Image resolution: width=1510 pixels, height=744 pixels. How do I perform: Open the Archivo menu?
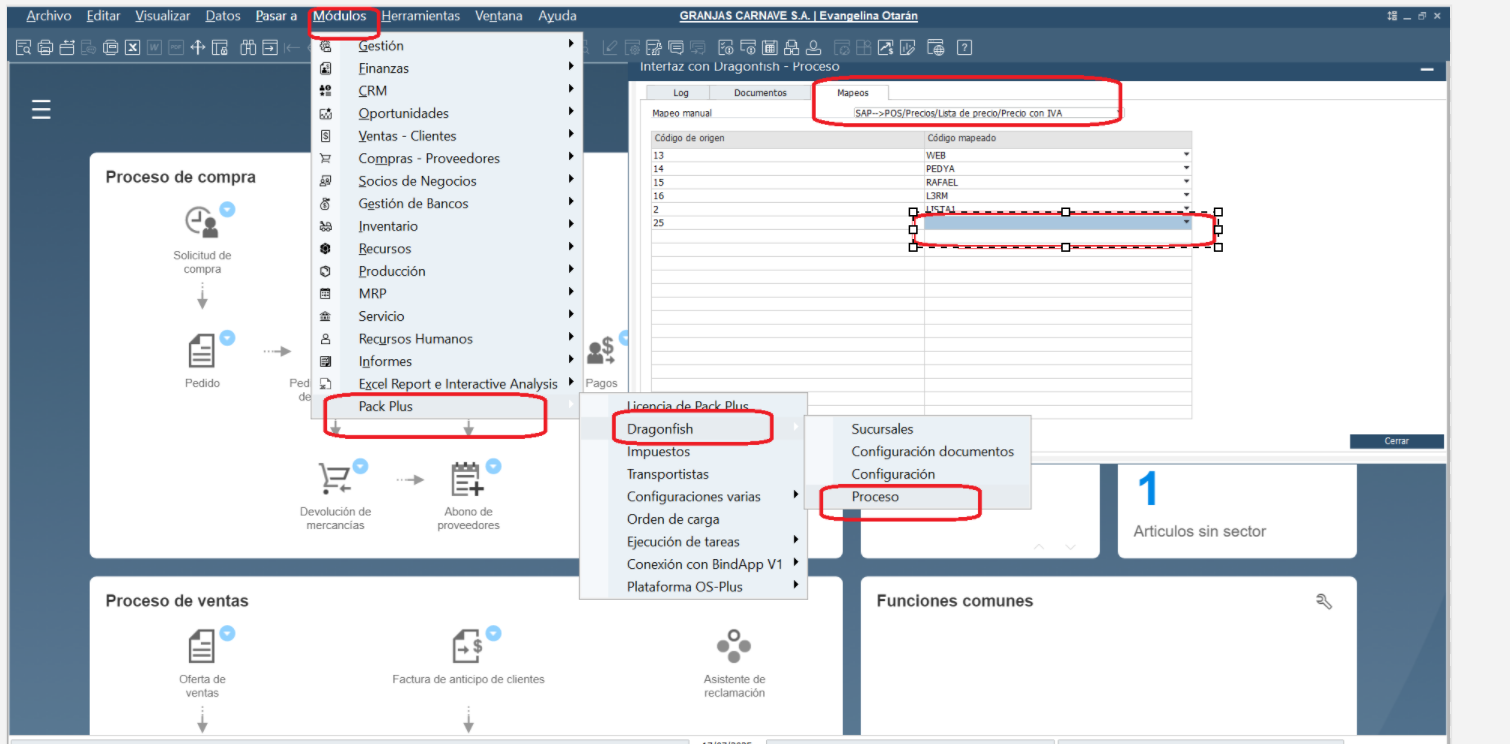[x=49, y=16]
